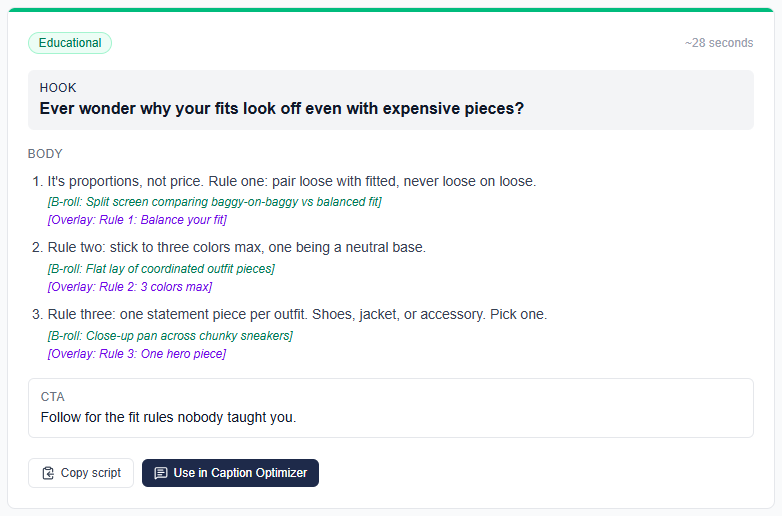Click overlay note Rule 1: Balance your fit
The height and width of the screenshot is (516, 782).
point(137,220)
